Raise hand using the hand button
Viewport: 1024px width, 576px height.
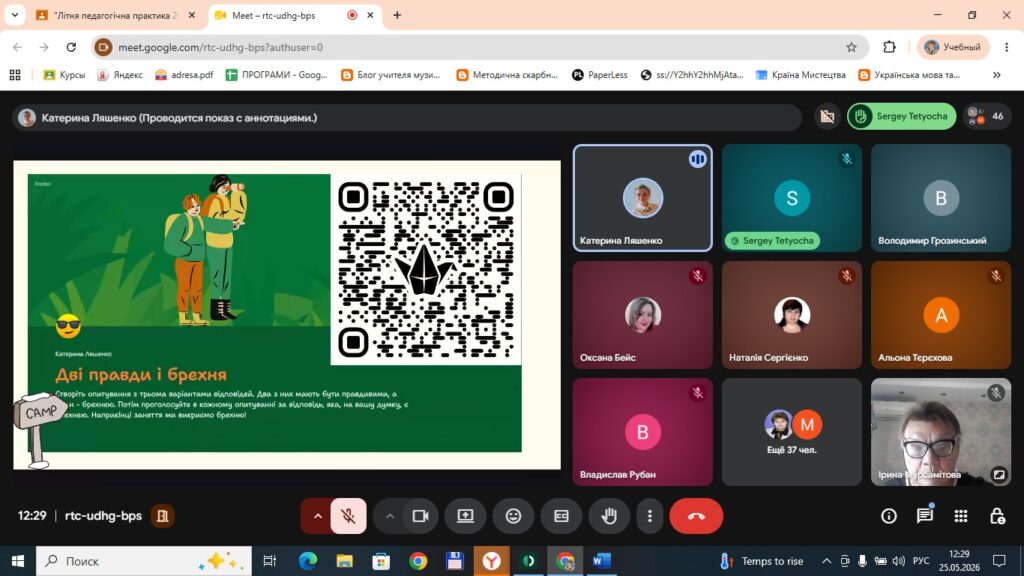[609, 516]
